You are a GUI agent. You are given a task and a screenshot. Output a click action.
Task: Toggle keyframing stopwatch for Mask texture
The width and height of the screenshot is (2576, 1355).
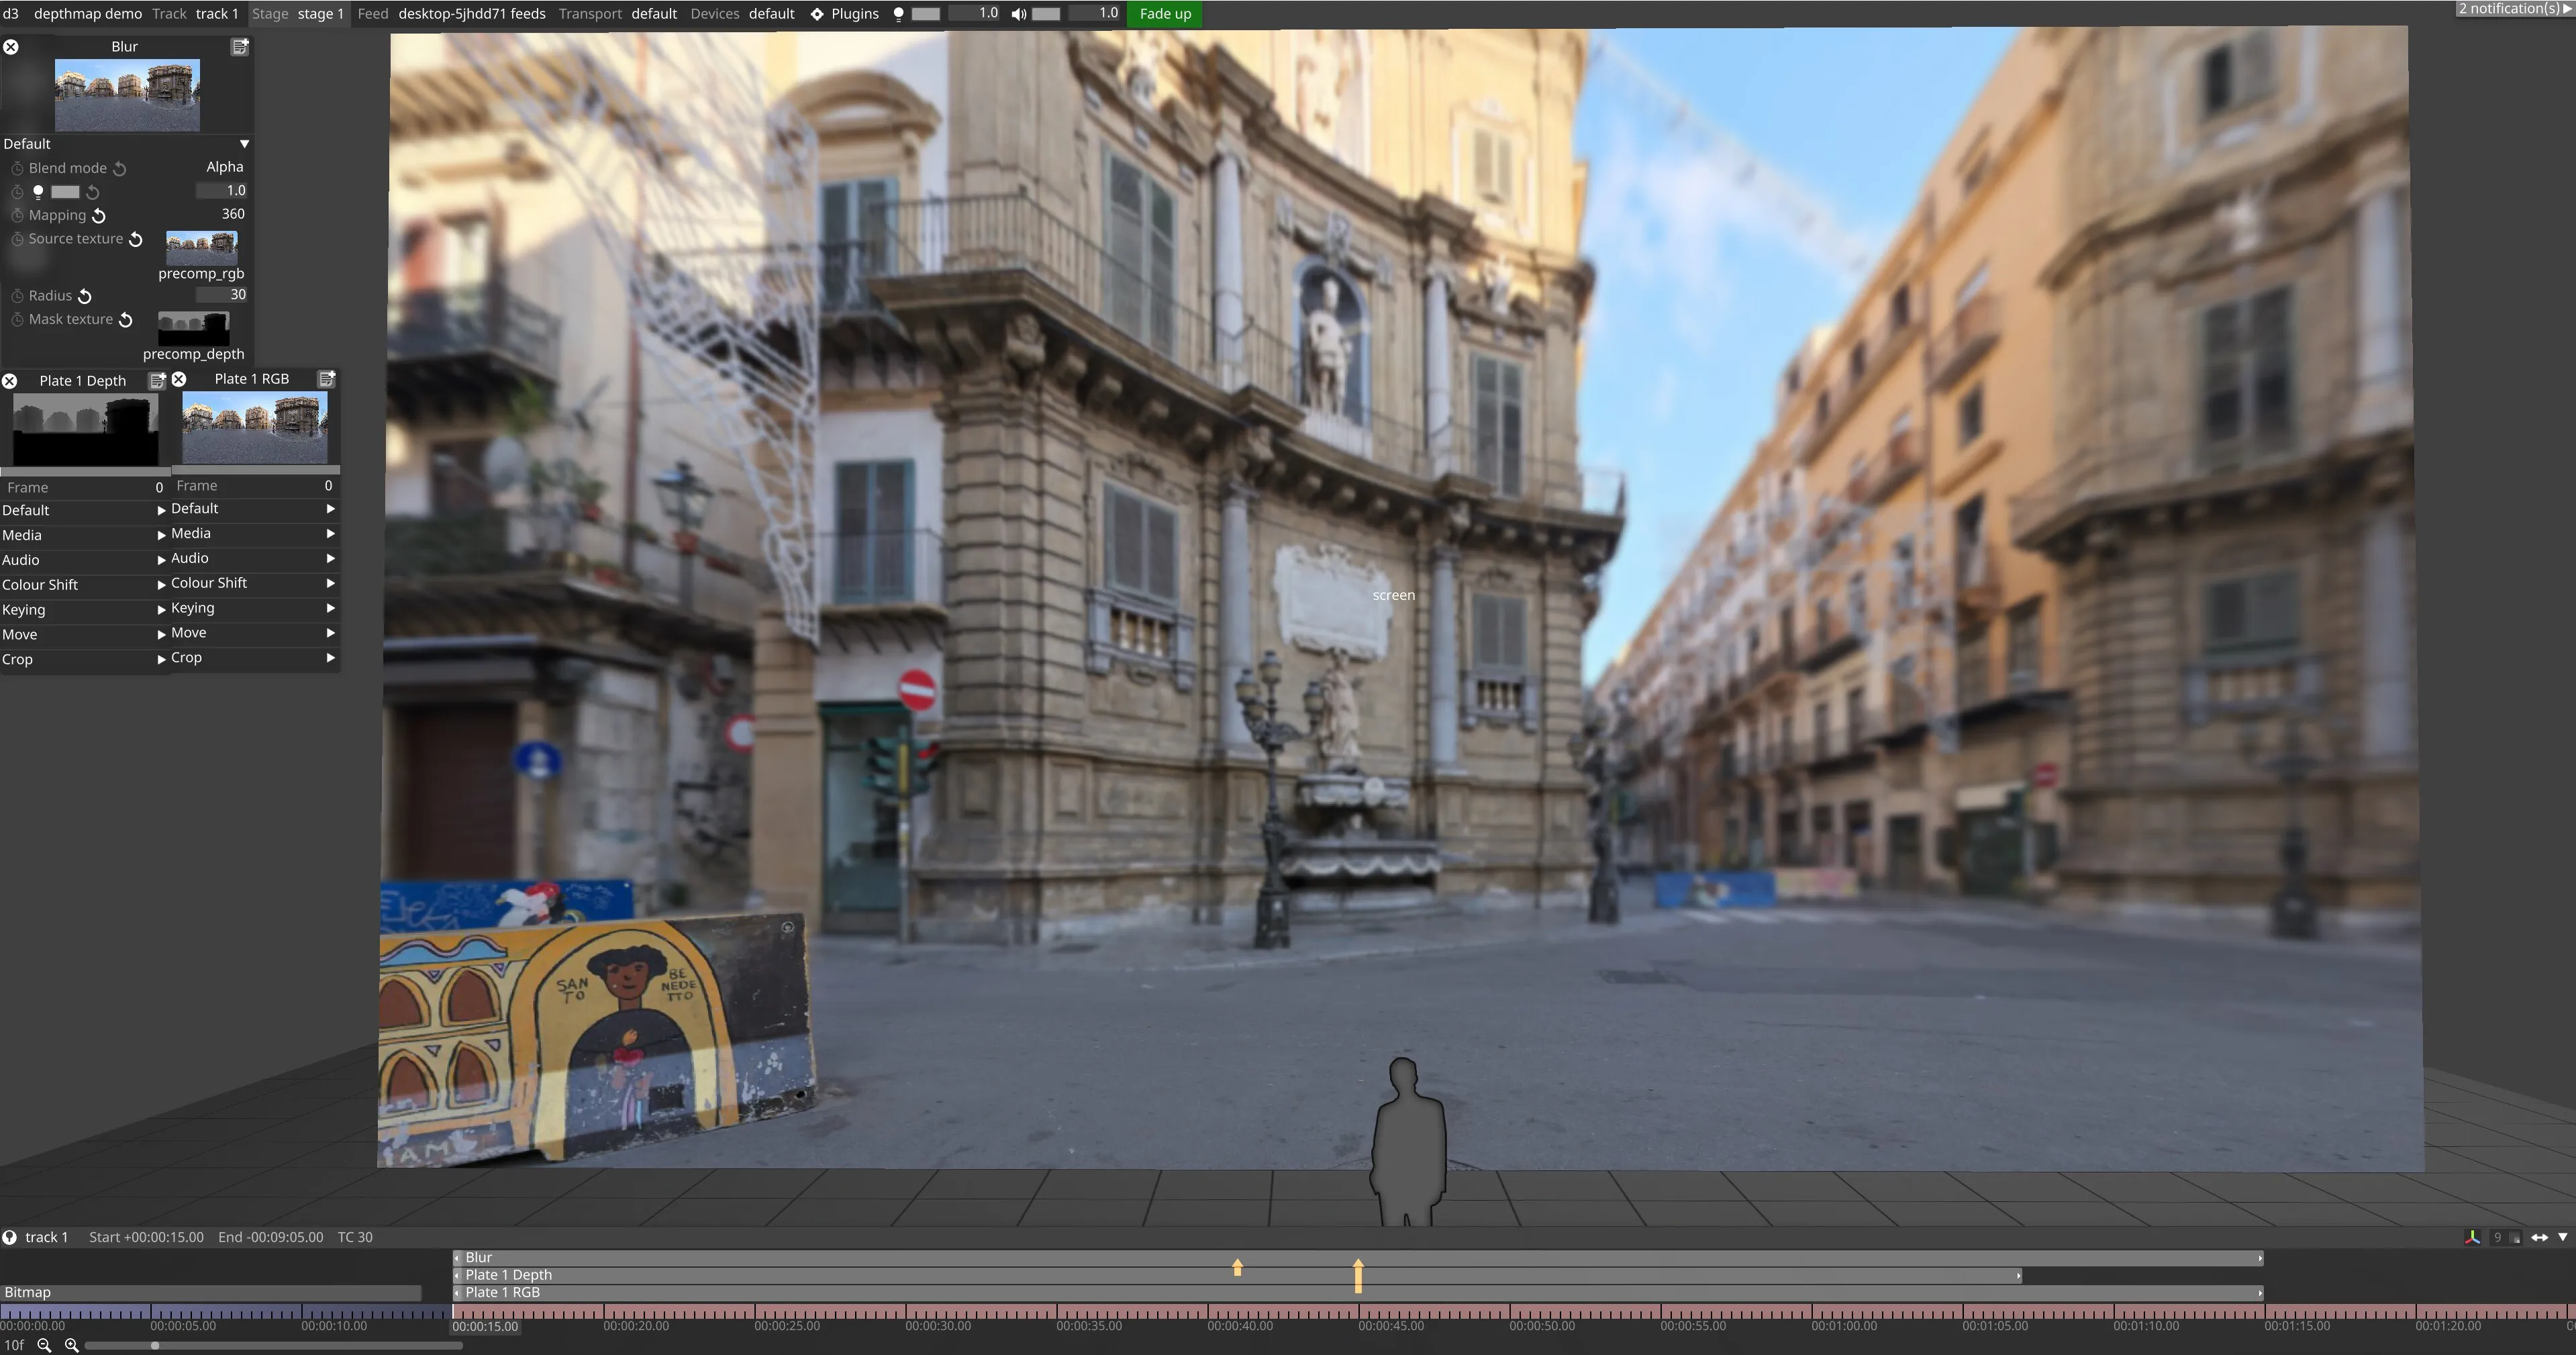[17, 320]
